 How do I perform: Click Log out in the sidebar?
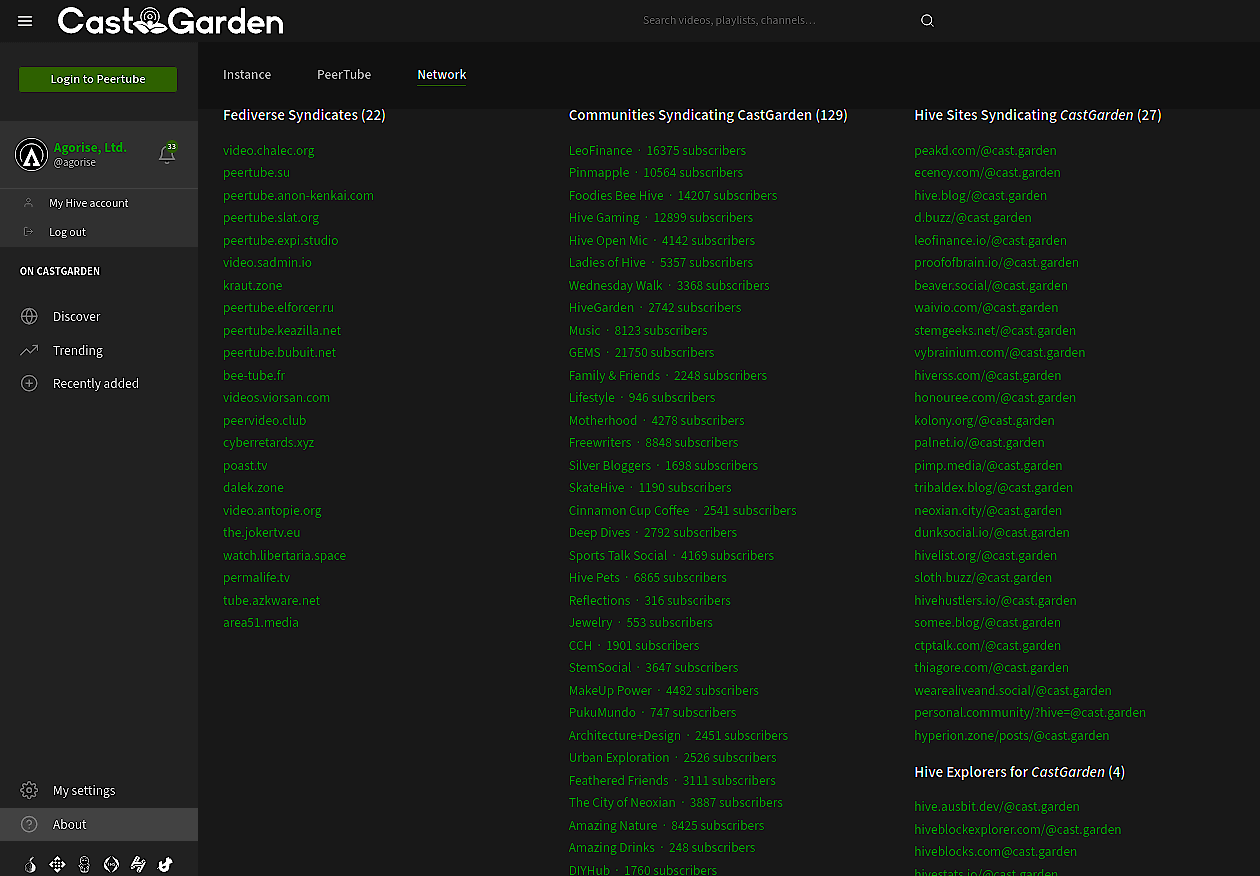tap(67, 232)
